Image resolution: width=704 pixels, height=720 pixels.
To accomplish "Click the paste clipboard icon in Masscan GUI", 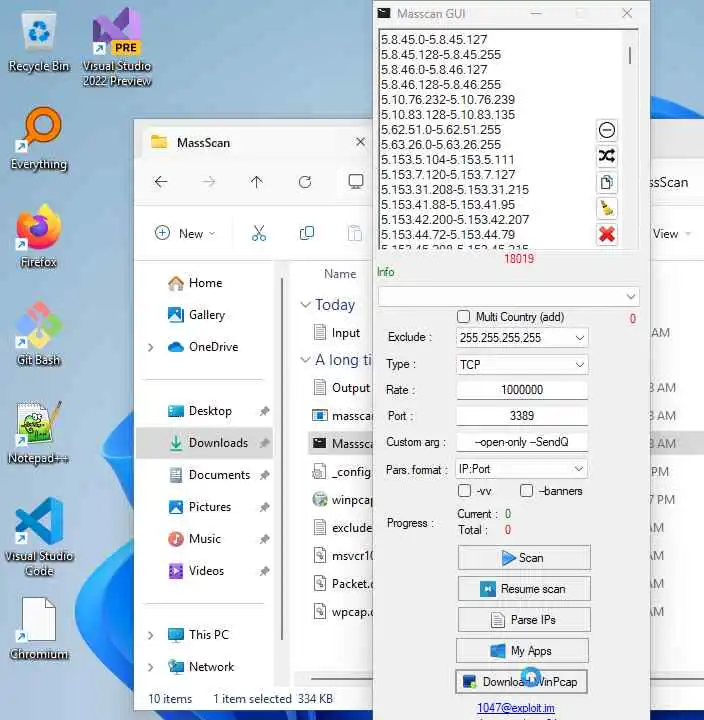I will click(x=606, y=183).
